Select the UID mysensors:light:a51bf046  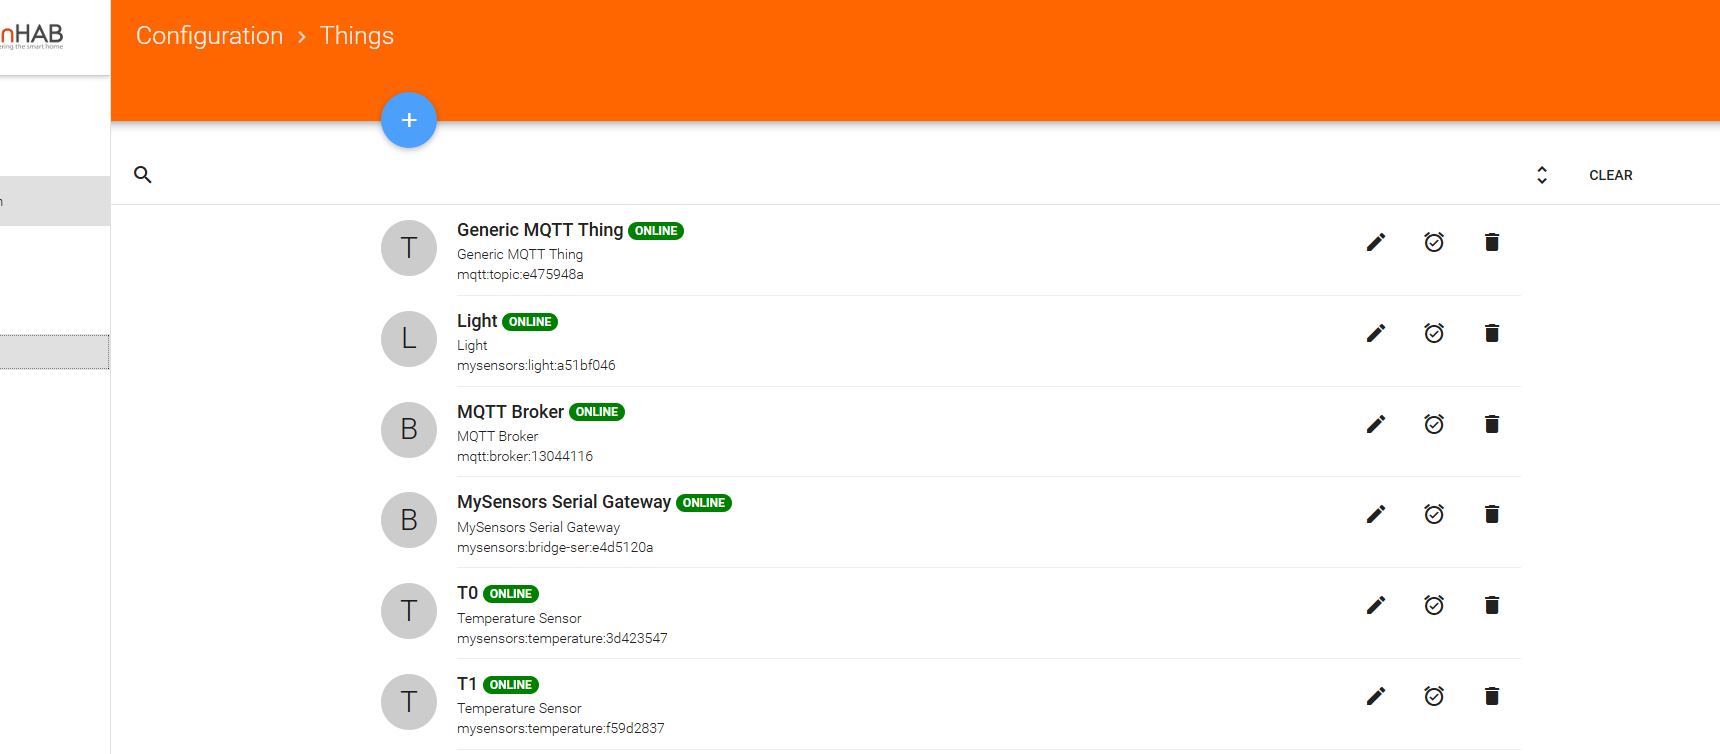click(x=536, y=365)
